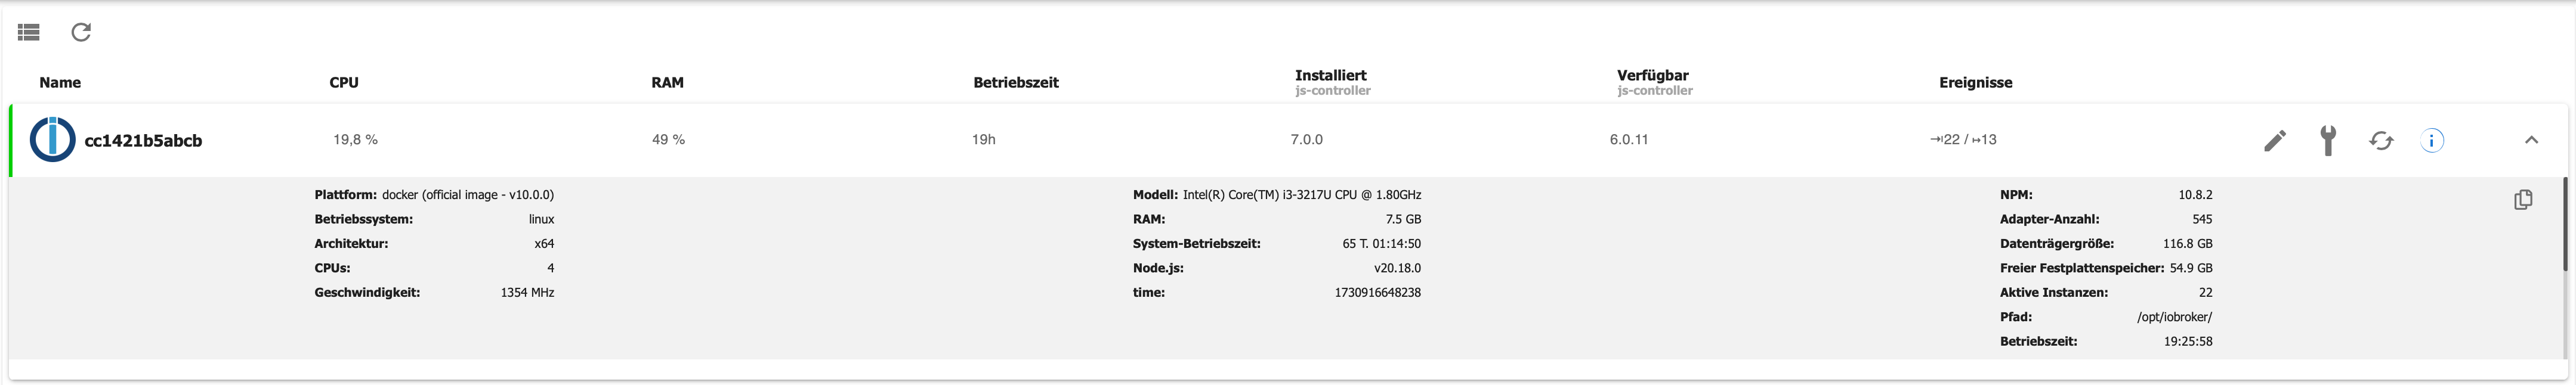
Task: Collapse the host details with the chevron
Action: click(2531, 140)
